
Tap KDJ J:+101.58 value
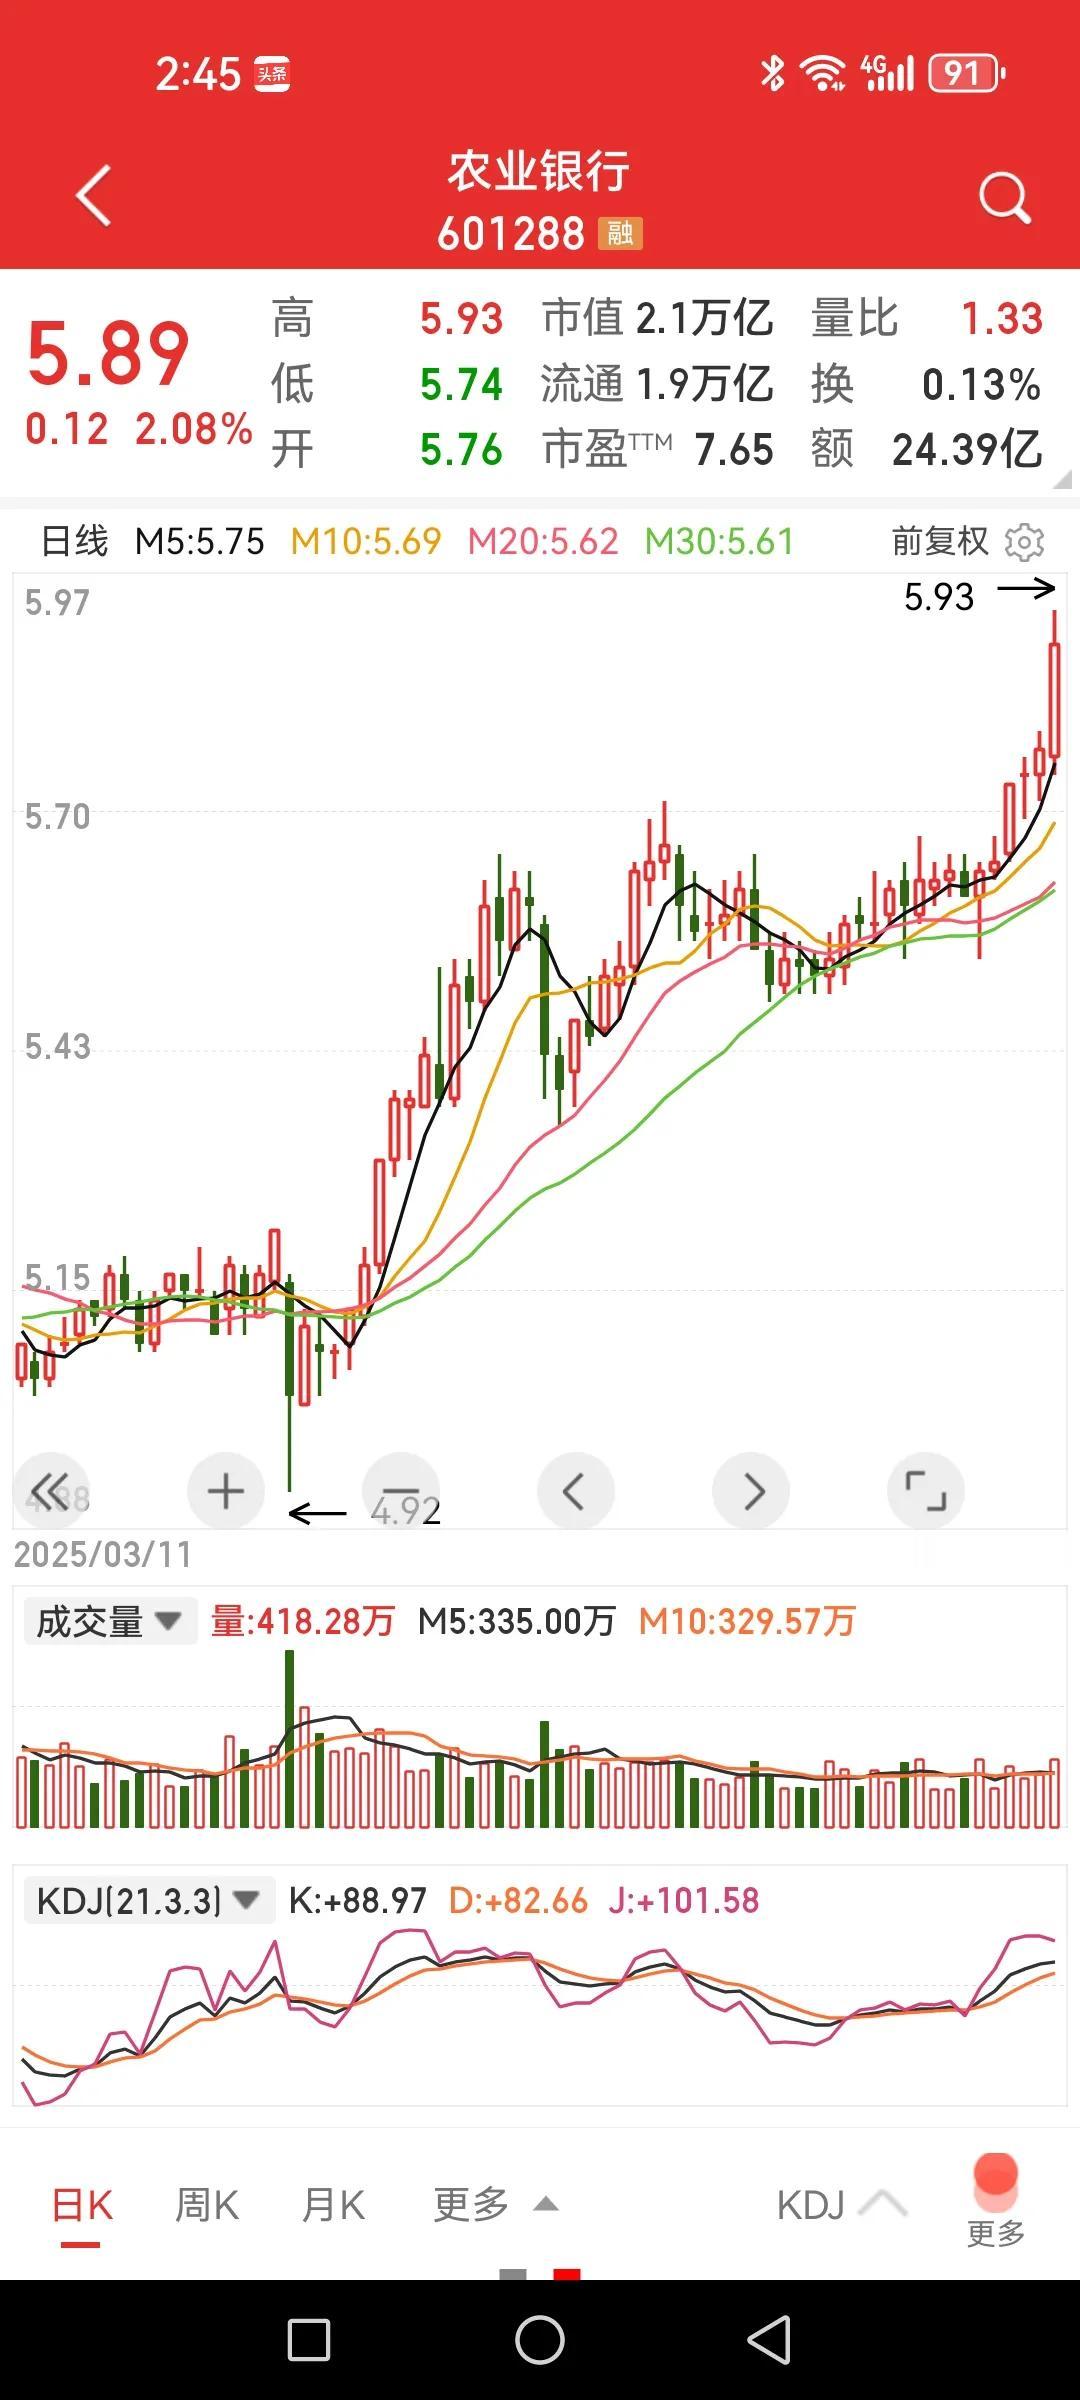click(x=684, y=1900)
